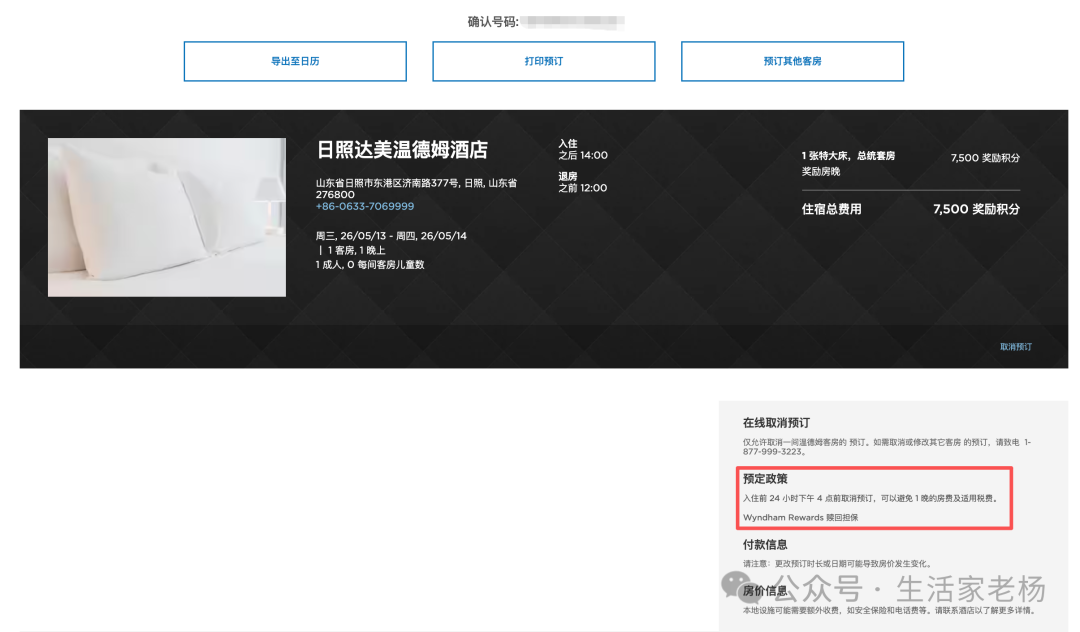Select the text Wyndham Rewards 赎回担保
The height and width of the screenshot is (632, 1080).
point(800,518)
